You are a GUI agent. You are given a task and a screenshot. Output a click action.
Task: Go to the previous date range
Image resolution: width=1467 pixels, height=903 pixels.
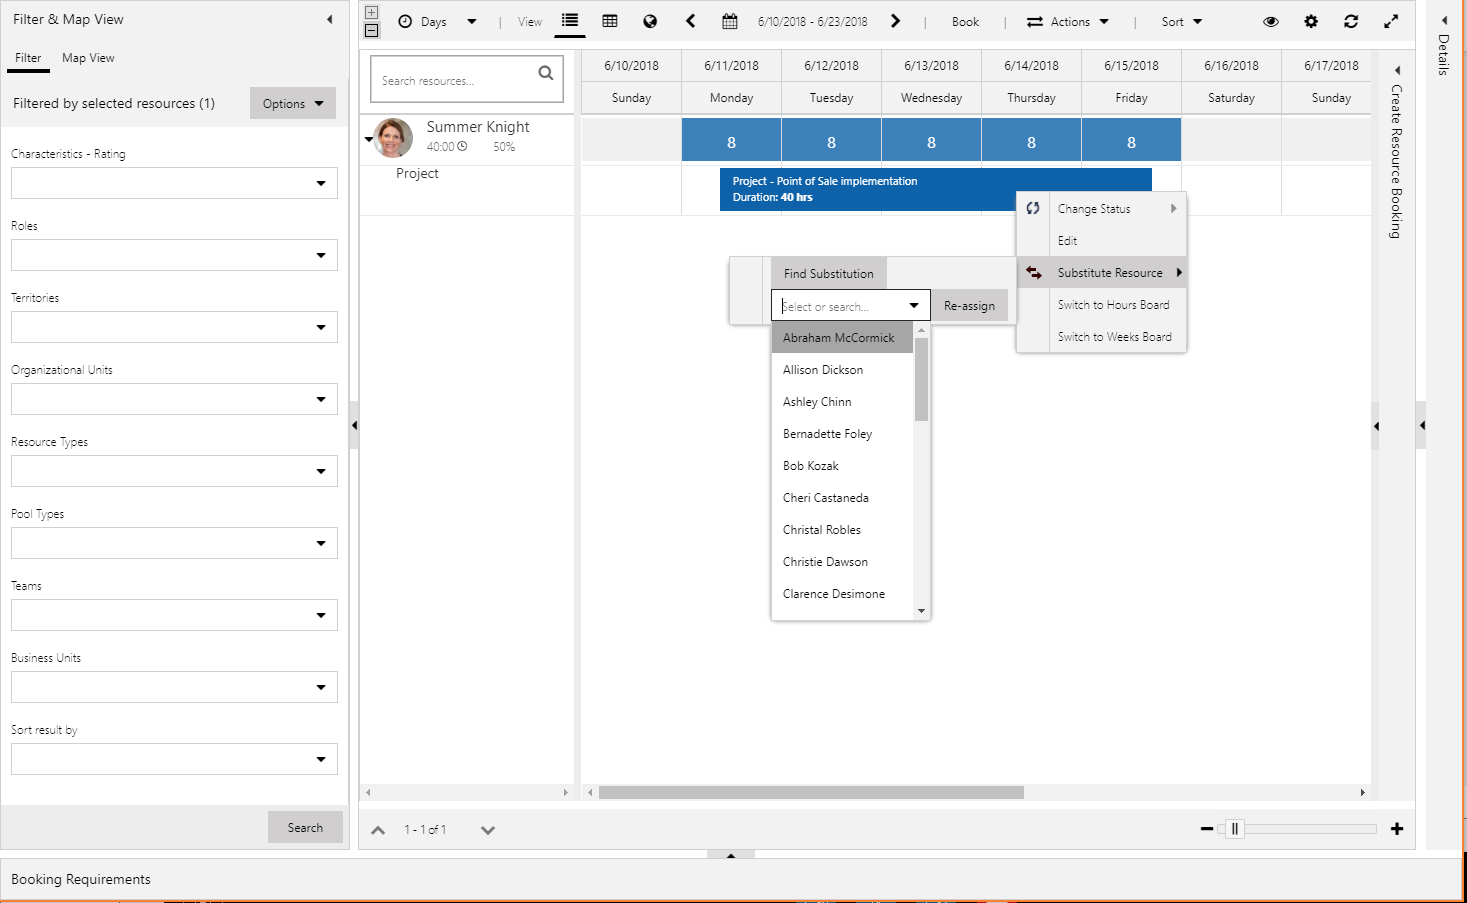(690, 21)
